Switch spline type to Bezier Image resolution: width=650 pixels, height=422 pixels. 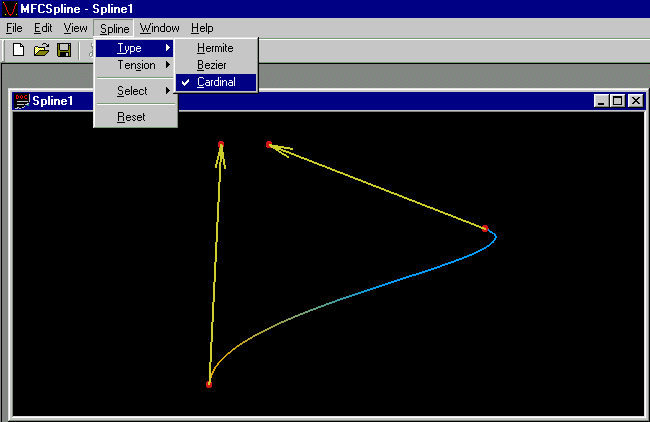point(212,65)
